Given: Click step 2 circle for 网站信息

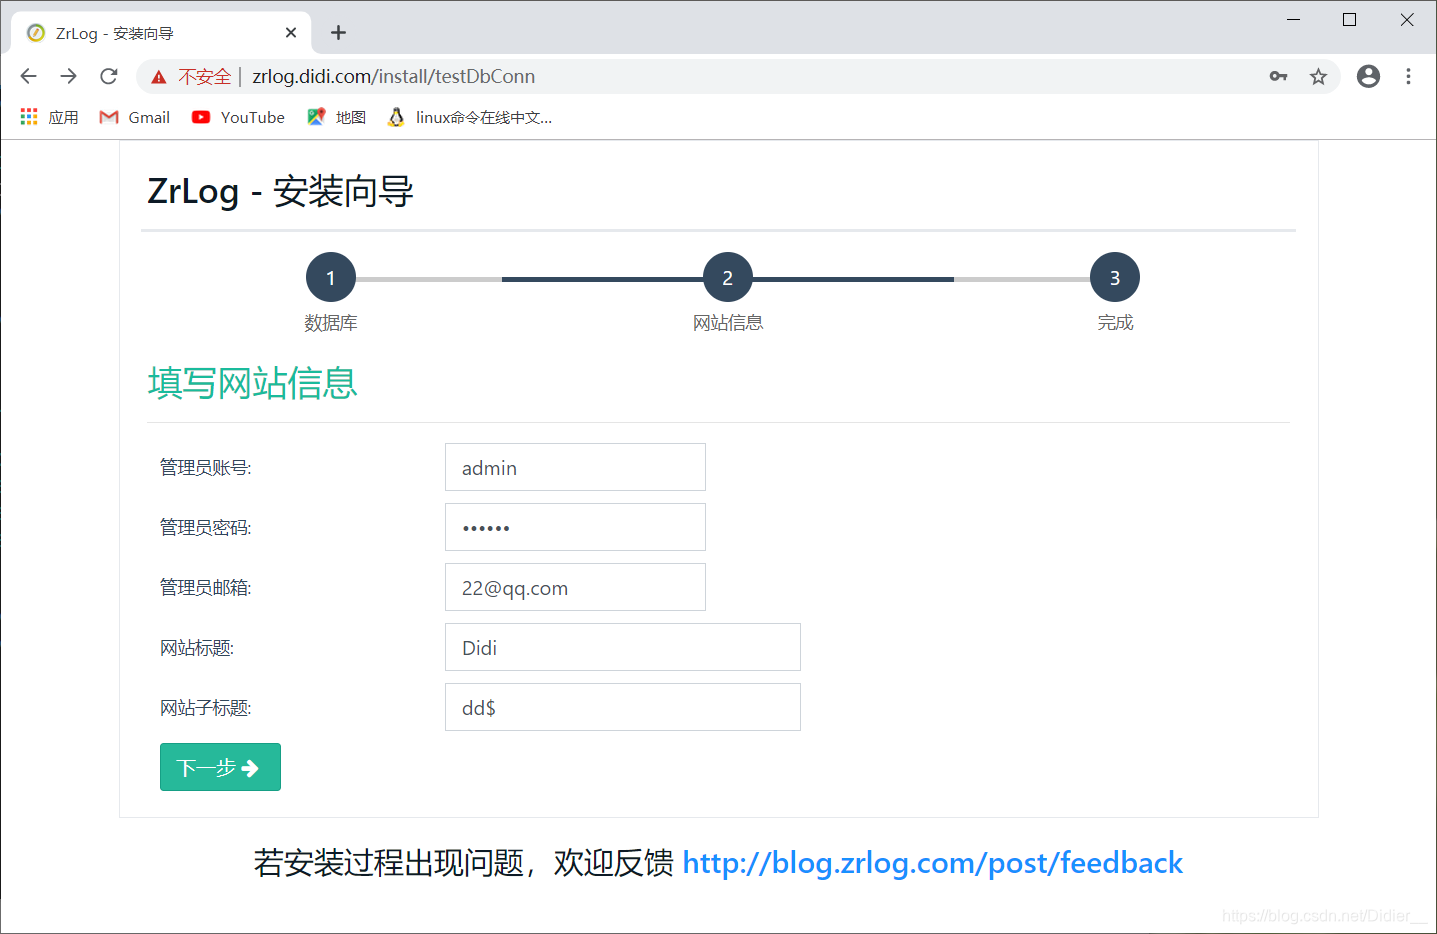Looking at the screenshot, I should [x=728, y=277].
